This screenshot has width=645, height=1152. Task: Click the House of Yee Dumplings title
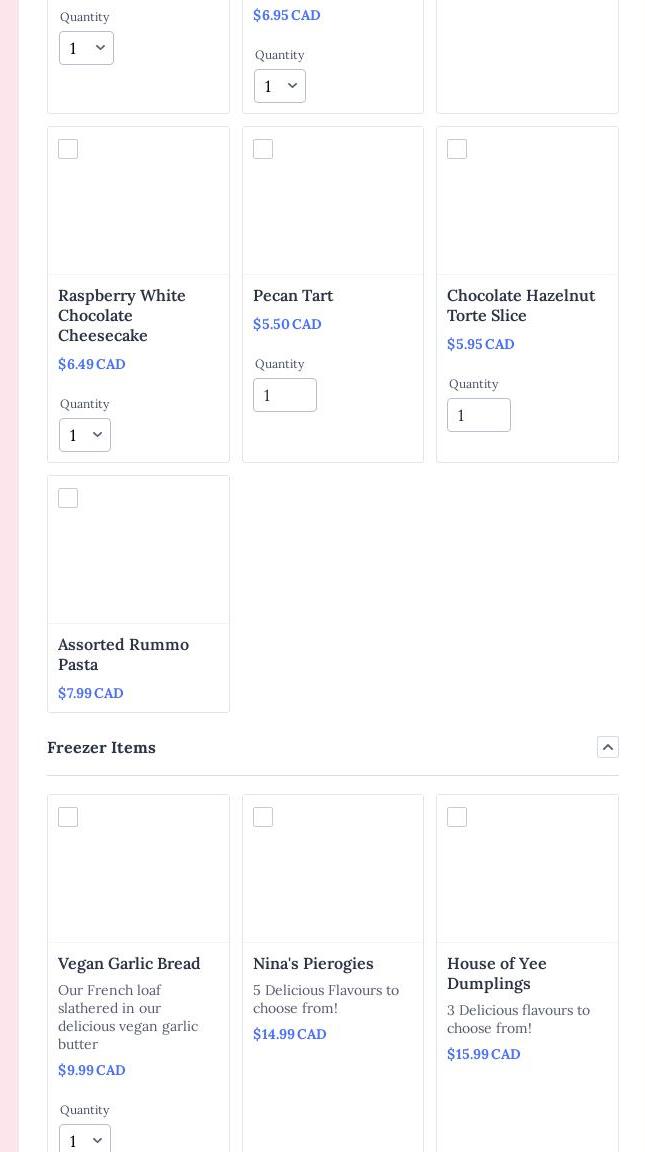pos(497,973)
